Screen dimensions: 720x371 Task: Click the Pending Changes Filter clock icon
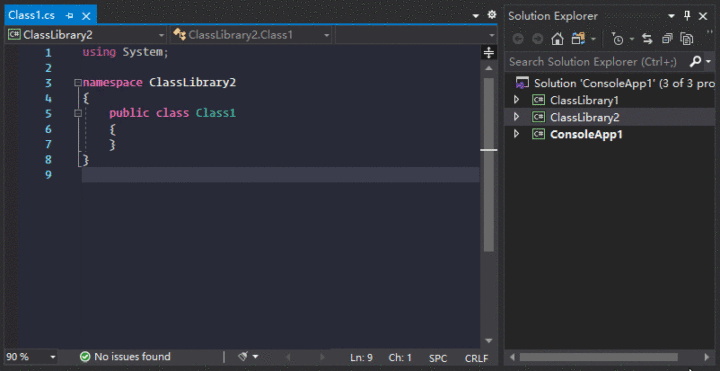point(618,39)
